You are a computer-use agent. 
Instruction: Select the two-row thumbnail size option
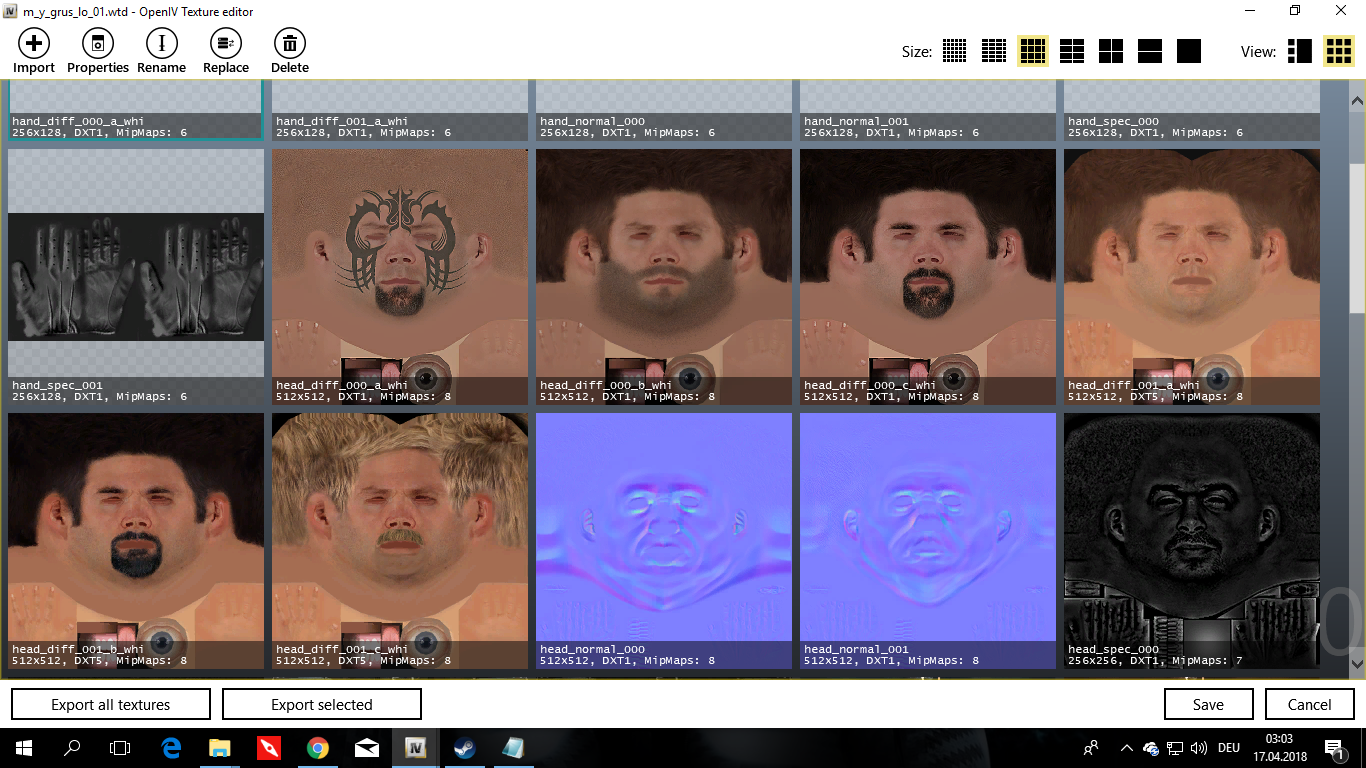pos(1150,51)
